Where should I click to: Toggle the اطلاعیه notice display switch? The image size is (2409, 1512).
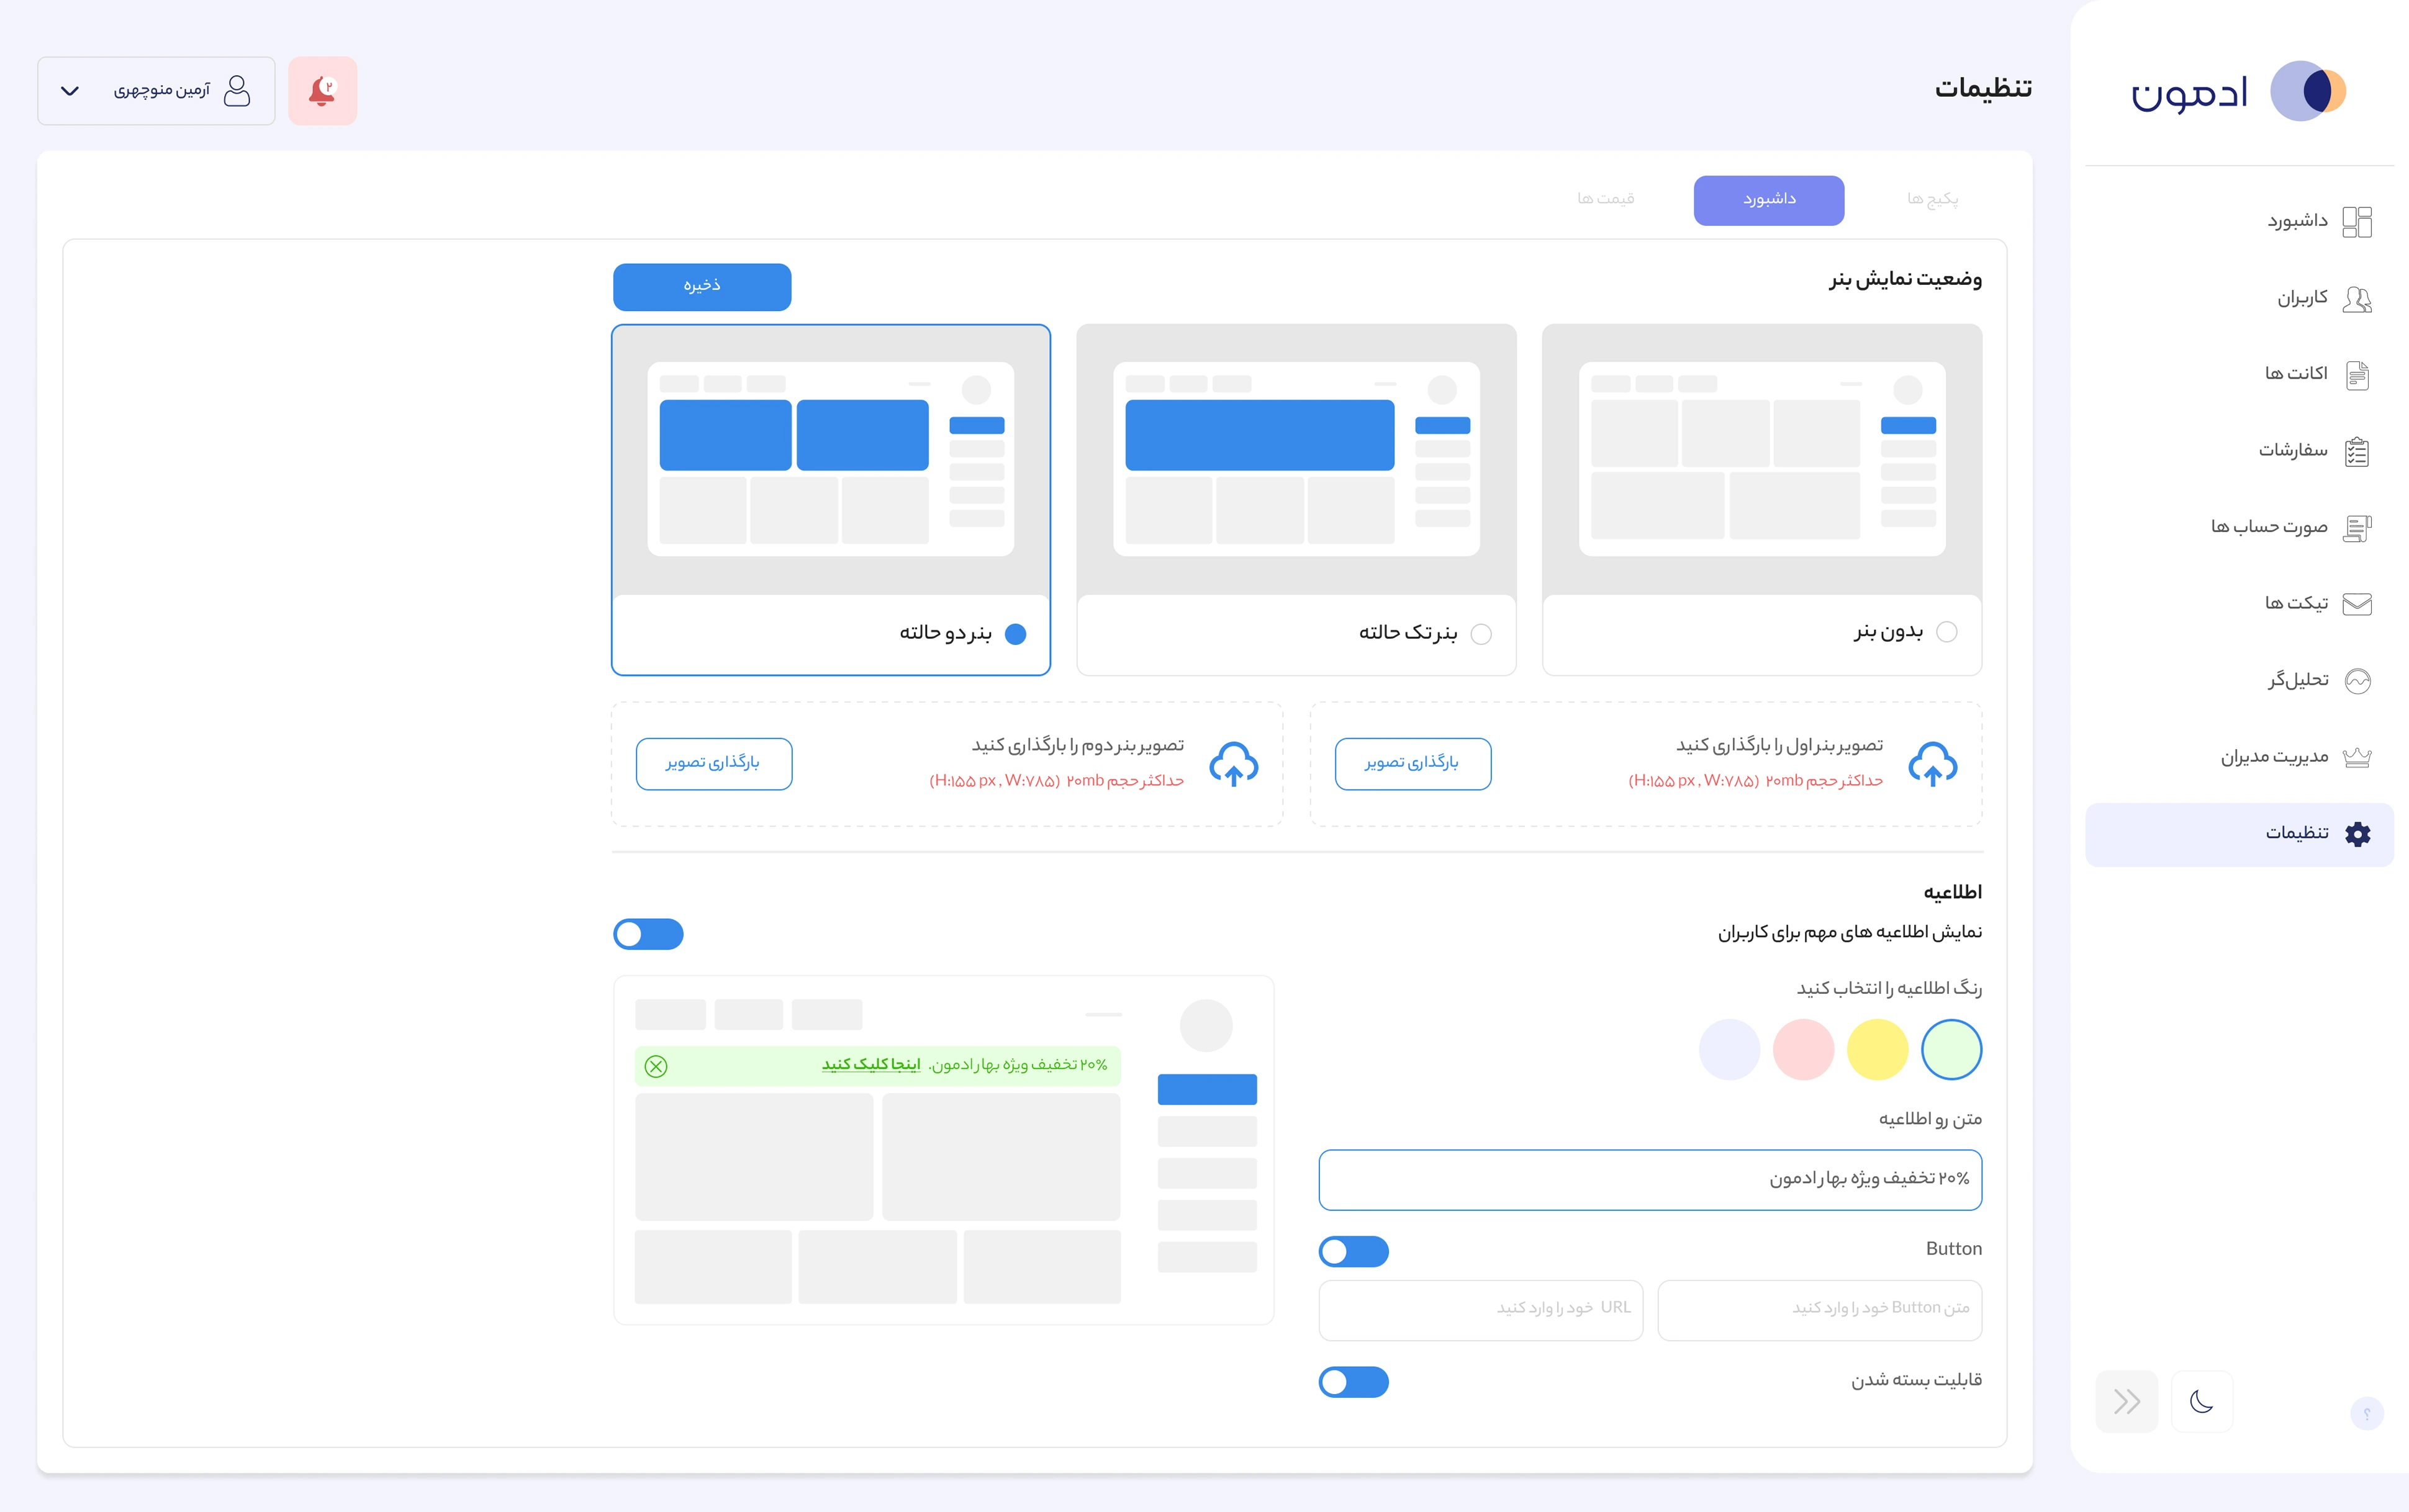(648, 934)
